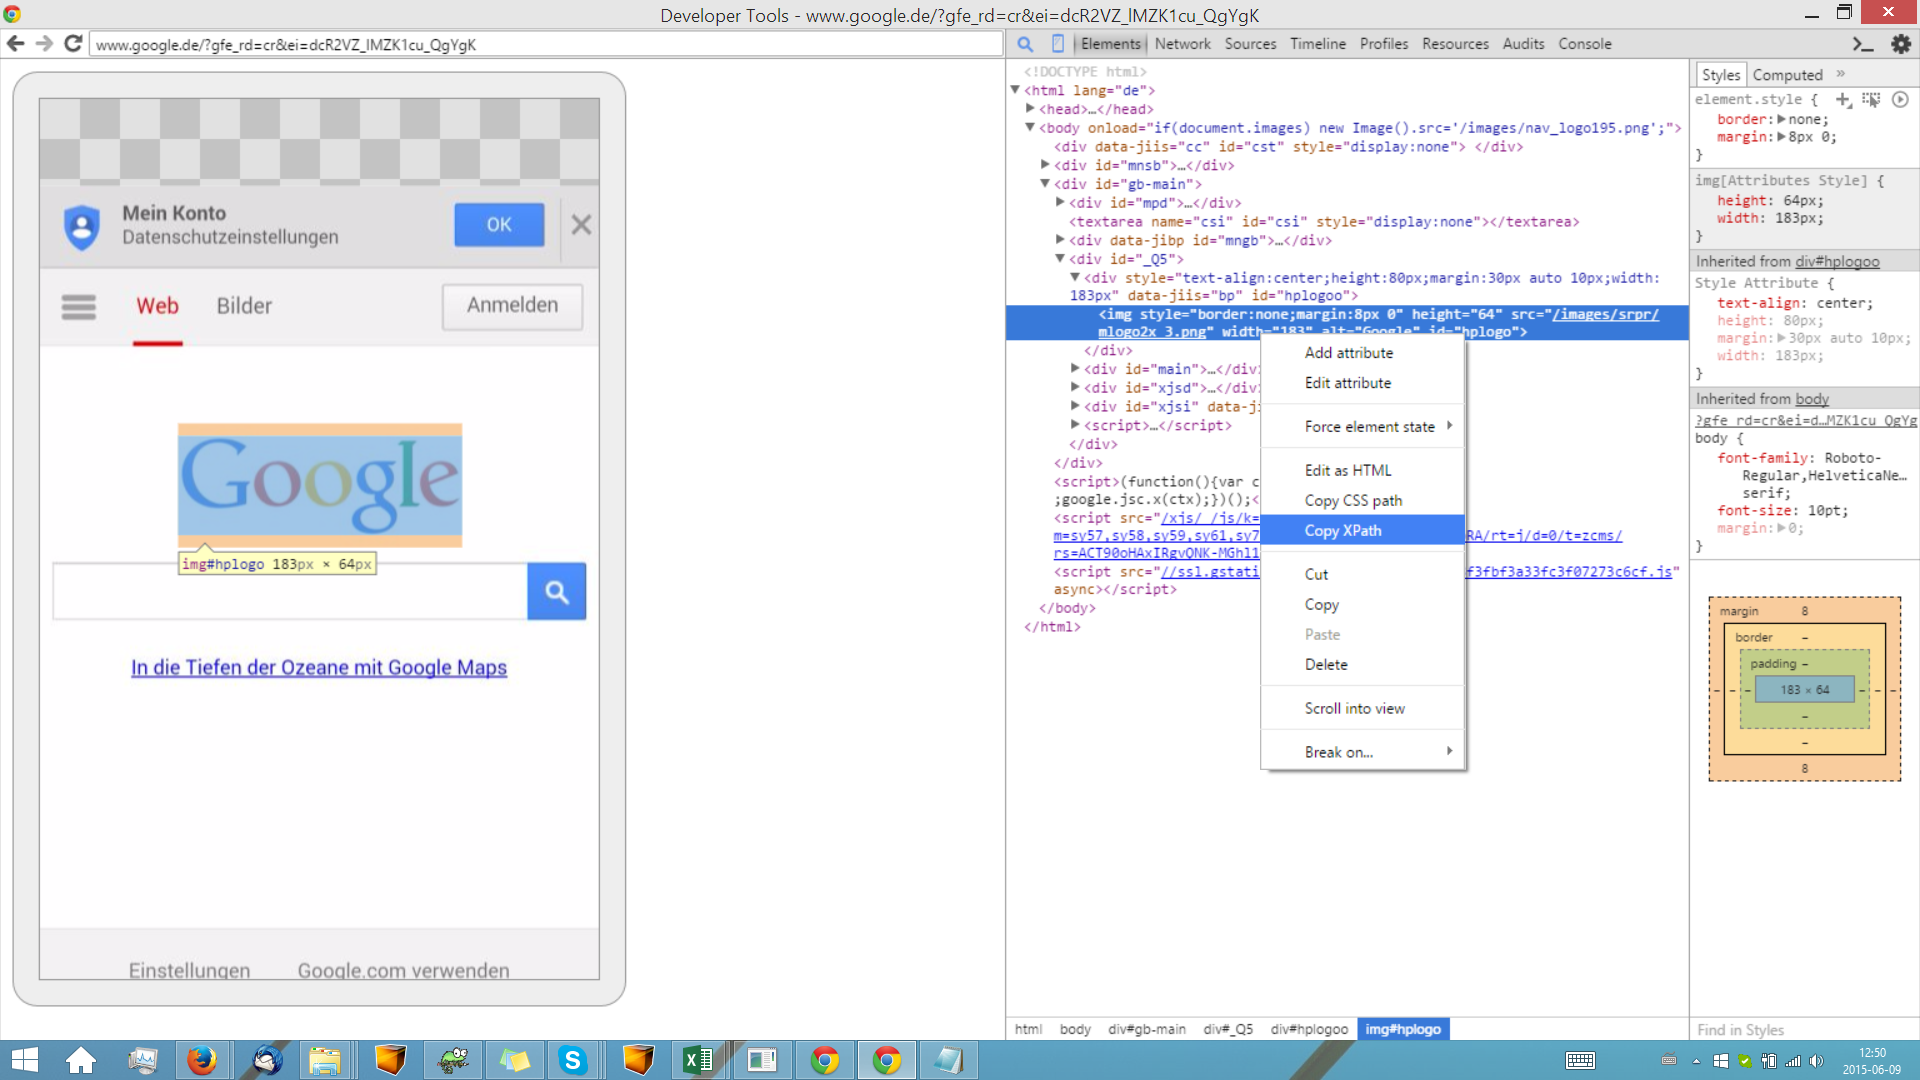Viewport: 1920px width, 1080px height.
Task: Expand border property in element.style
Action: pyautogui.click(x=1782, y=119)
